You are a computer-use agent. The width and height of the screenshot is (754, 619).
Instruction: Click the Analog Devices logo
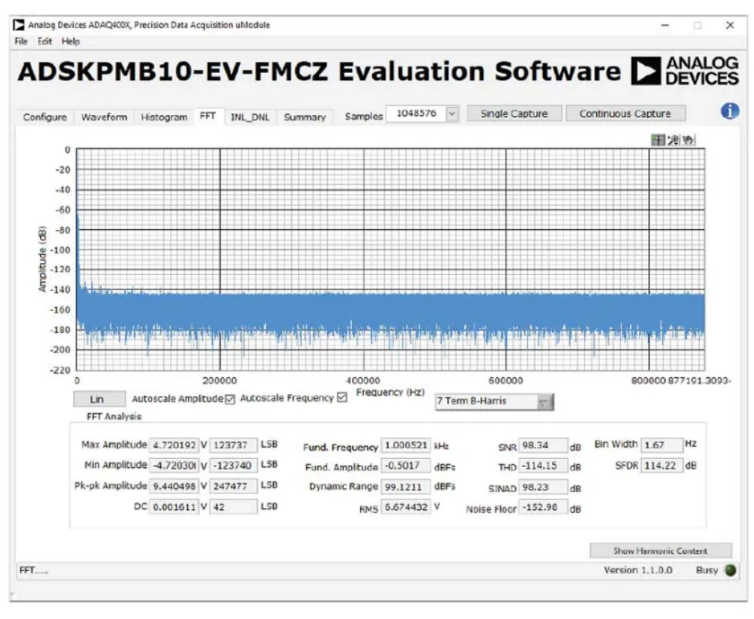point(685,71)
